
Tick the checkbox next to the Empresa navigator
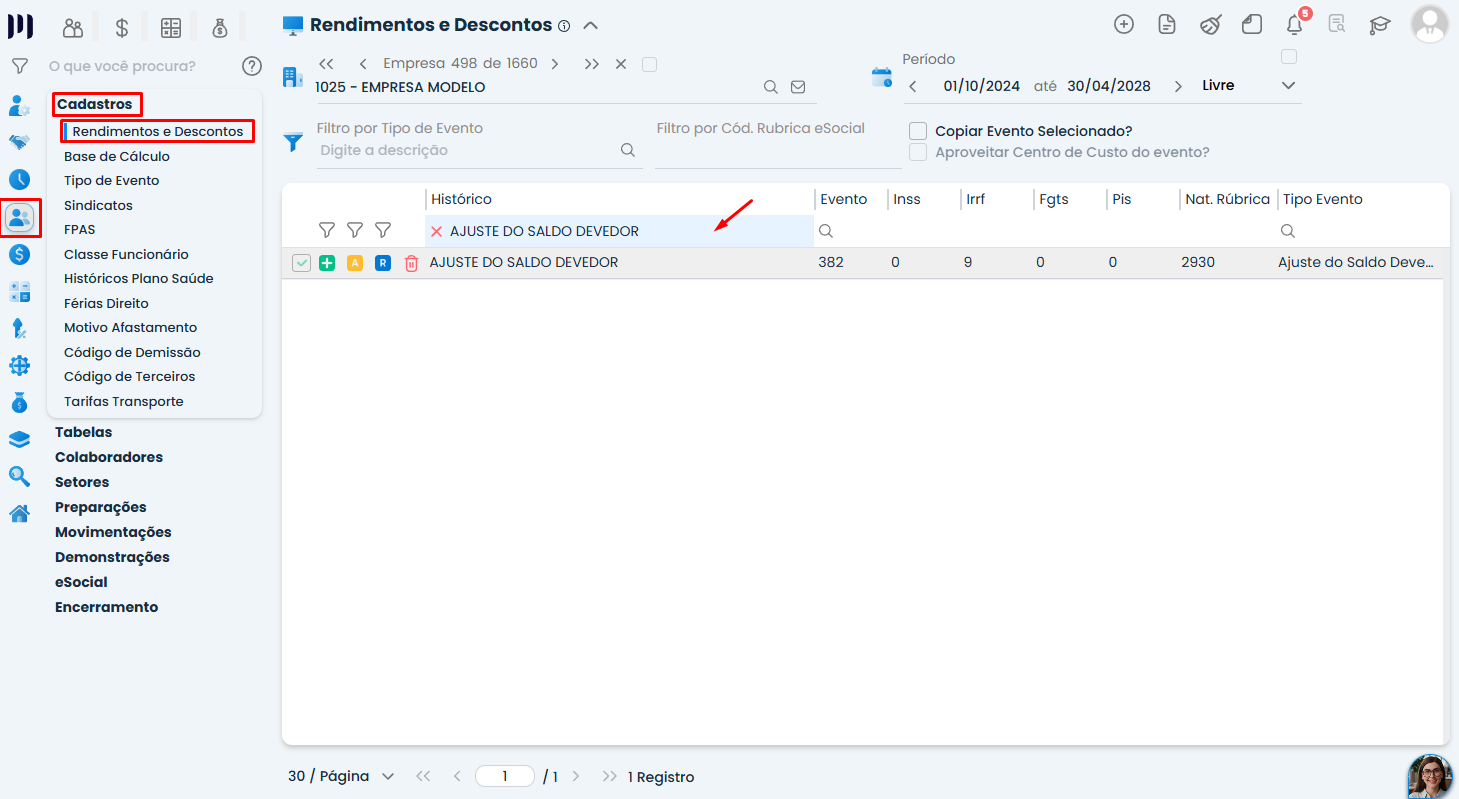(x=650, y=64)
